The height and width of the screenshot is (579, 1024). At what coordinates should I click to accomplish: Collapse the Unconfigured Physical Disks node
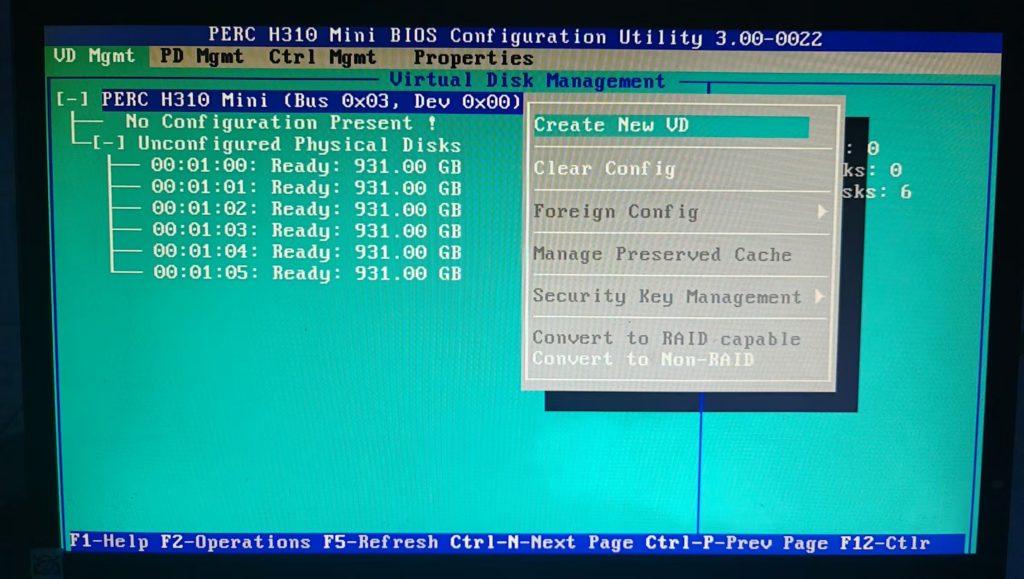click(108, 143)
